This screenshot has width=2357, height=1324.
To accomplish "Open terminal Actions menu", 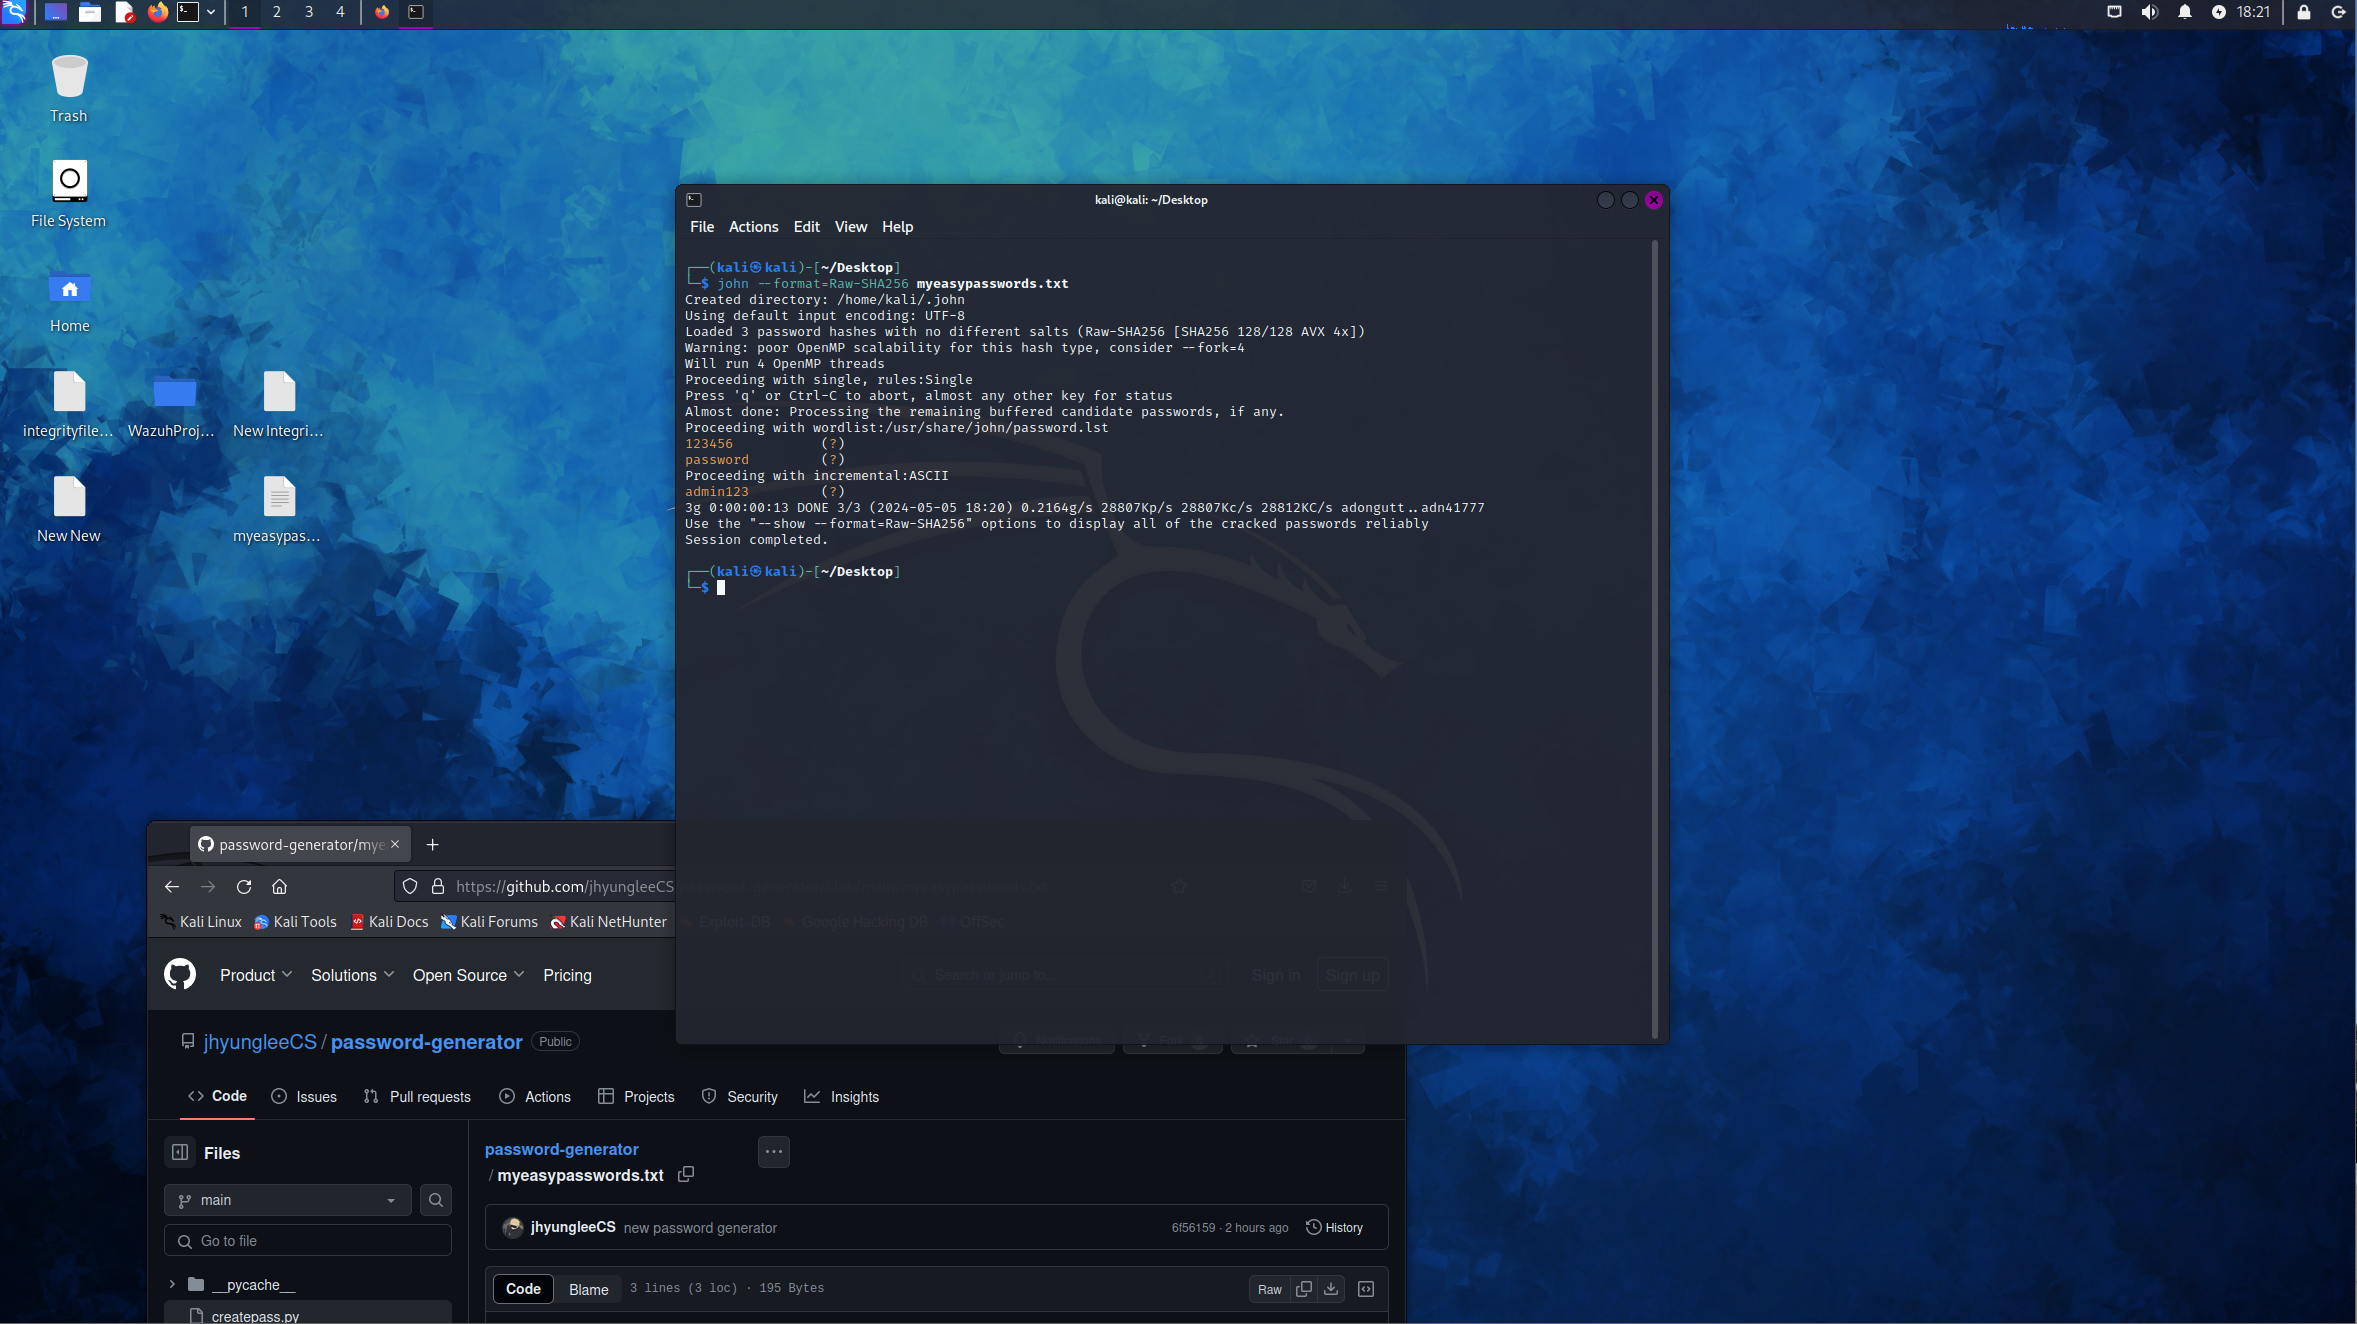I will pos(753,227).
